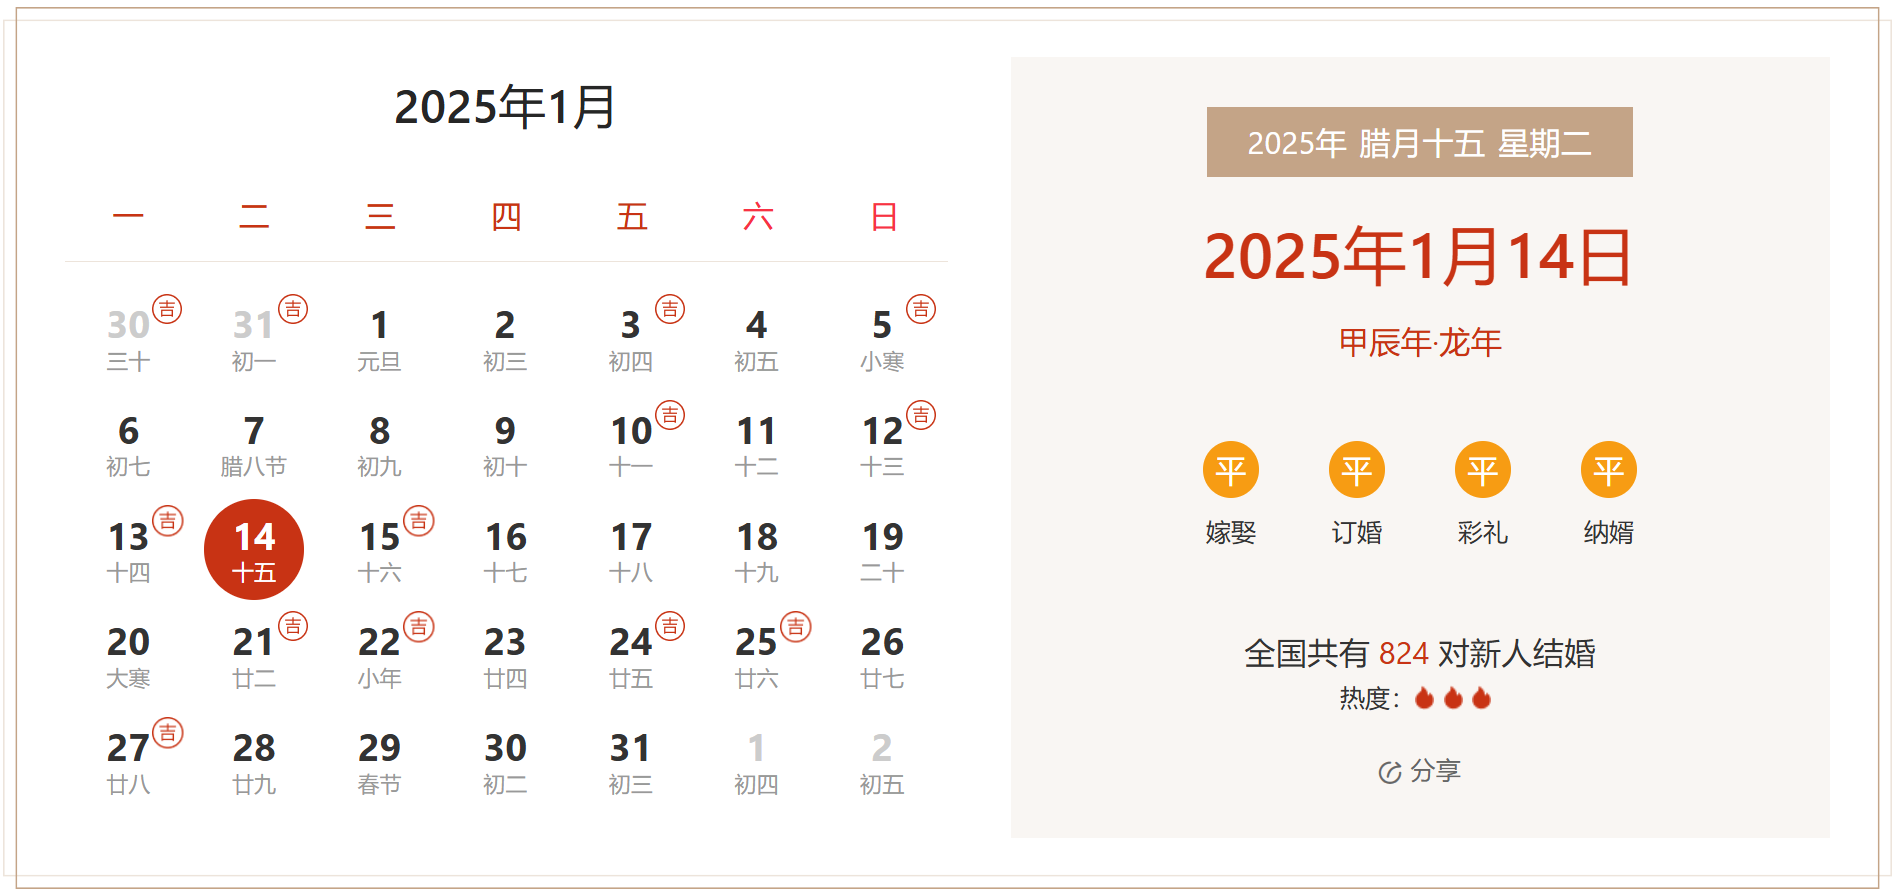1897x892 pixels.
Task: Click the 订婚 label
Action: 1357,532
